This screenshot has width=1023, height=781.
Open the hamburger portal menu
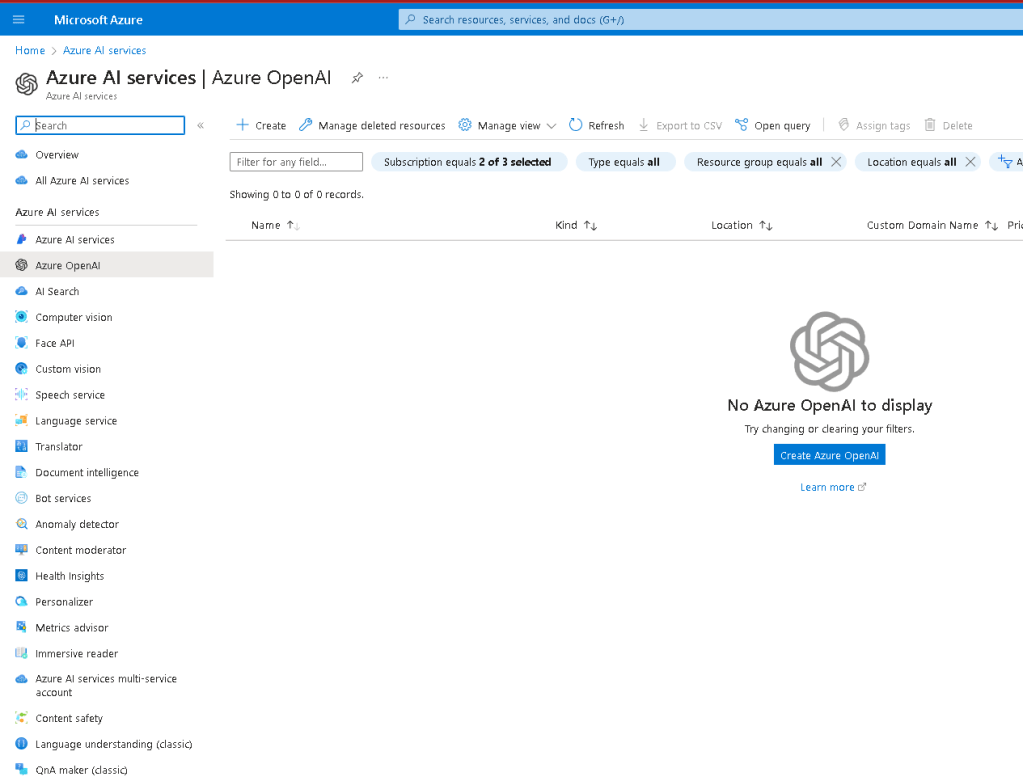point(18,20)
